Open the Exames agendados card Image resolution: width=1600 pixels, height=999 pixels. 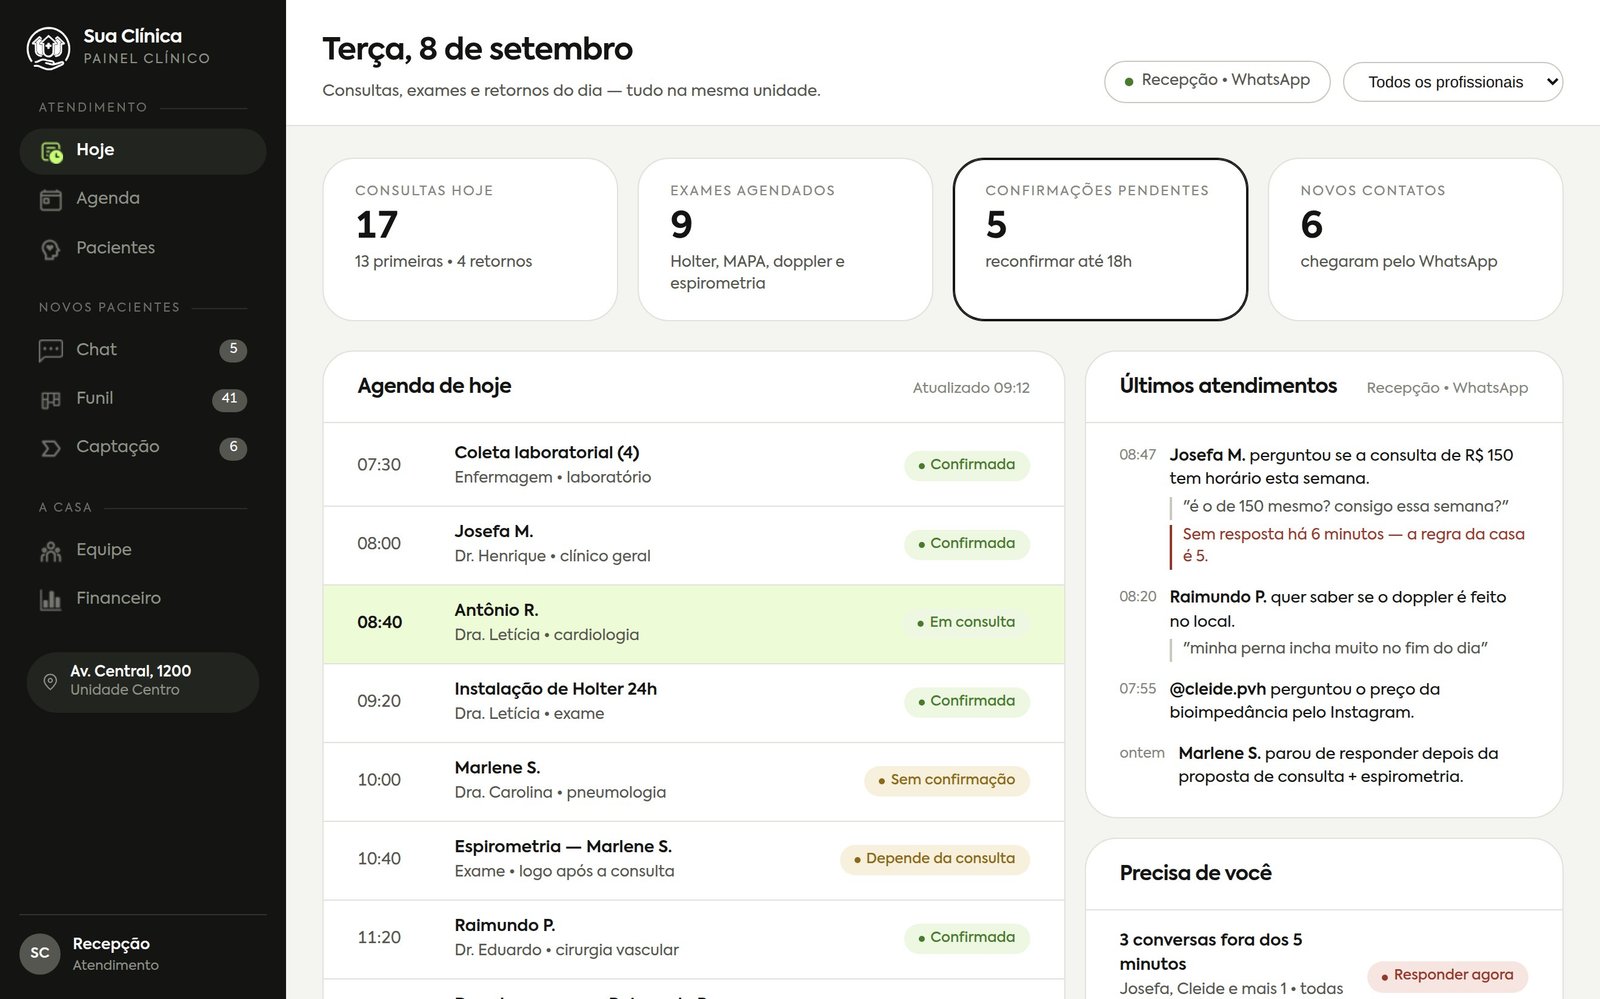coord(785,239)
